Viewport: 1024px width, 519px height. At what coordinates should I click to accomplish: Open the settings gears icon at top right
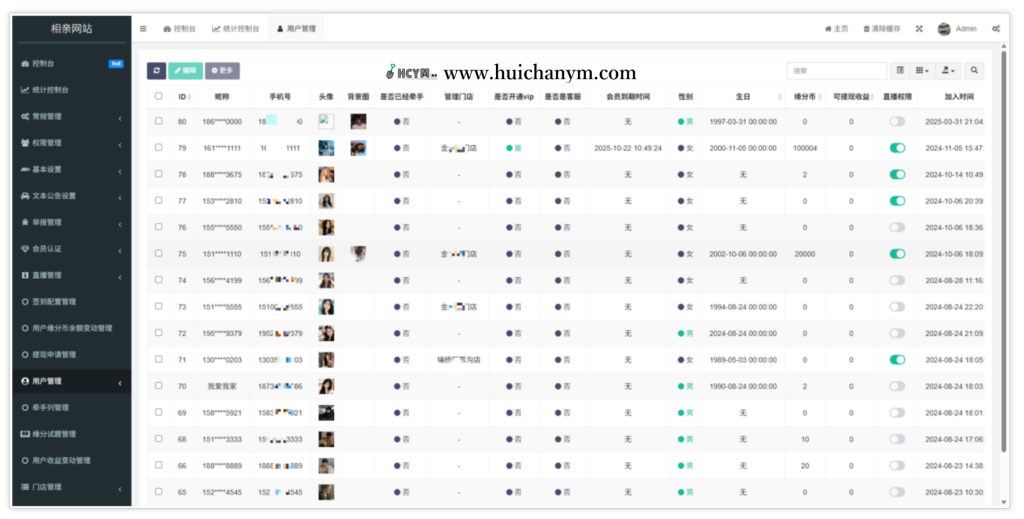pyautogui.click(x=995, y=29)
